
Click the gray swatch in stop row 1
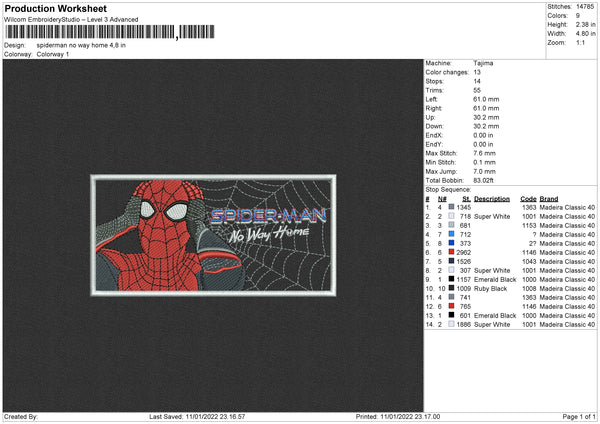coord(451,207)
